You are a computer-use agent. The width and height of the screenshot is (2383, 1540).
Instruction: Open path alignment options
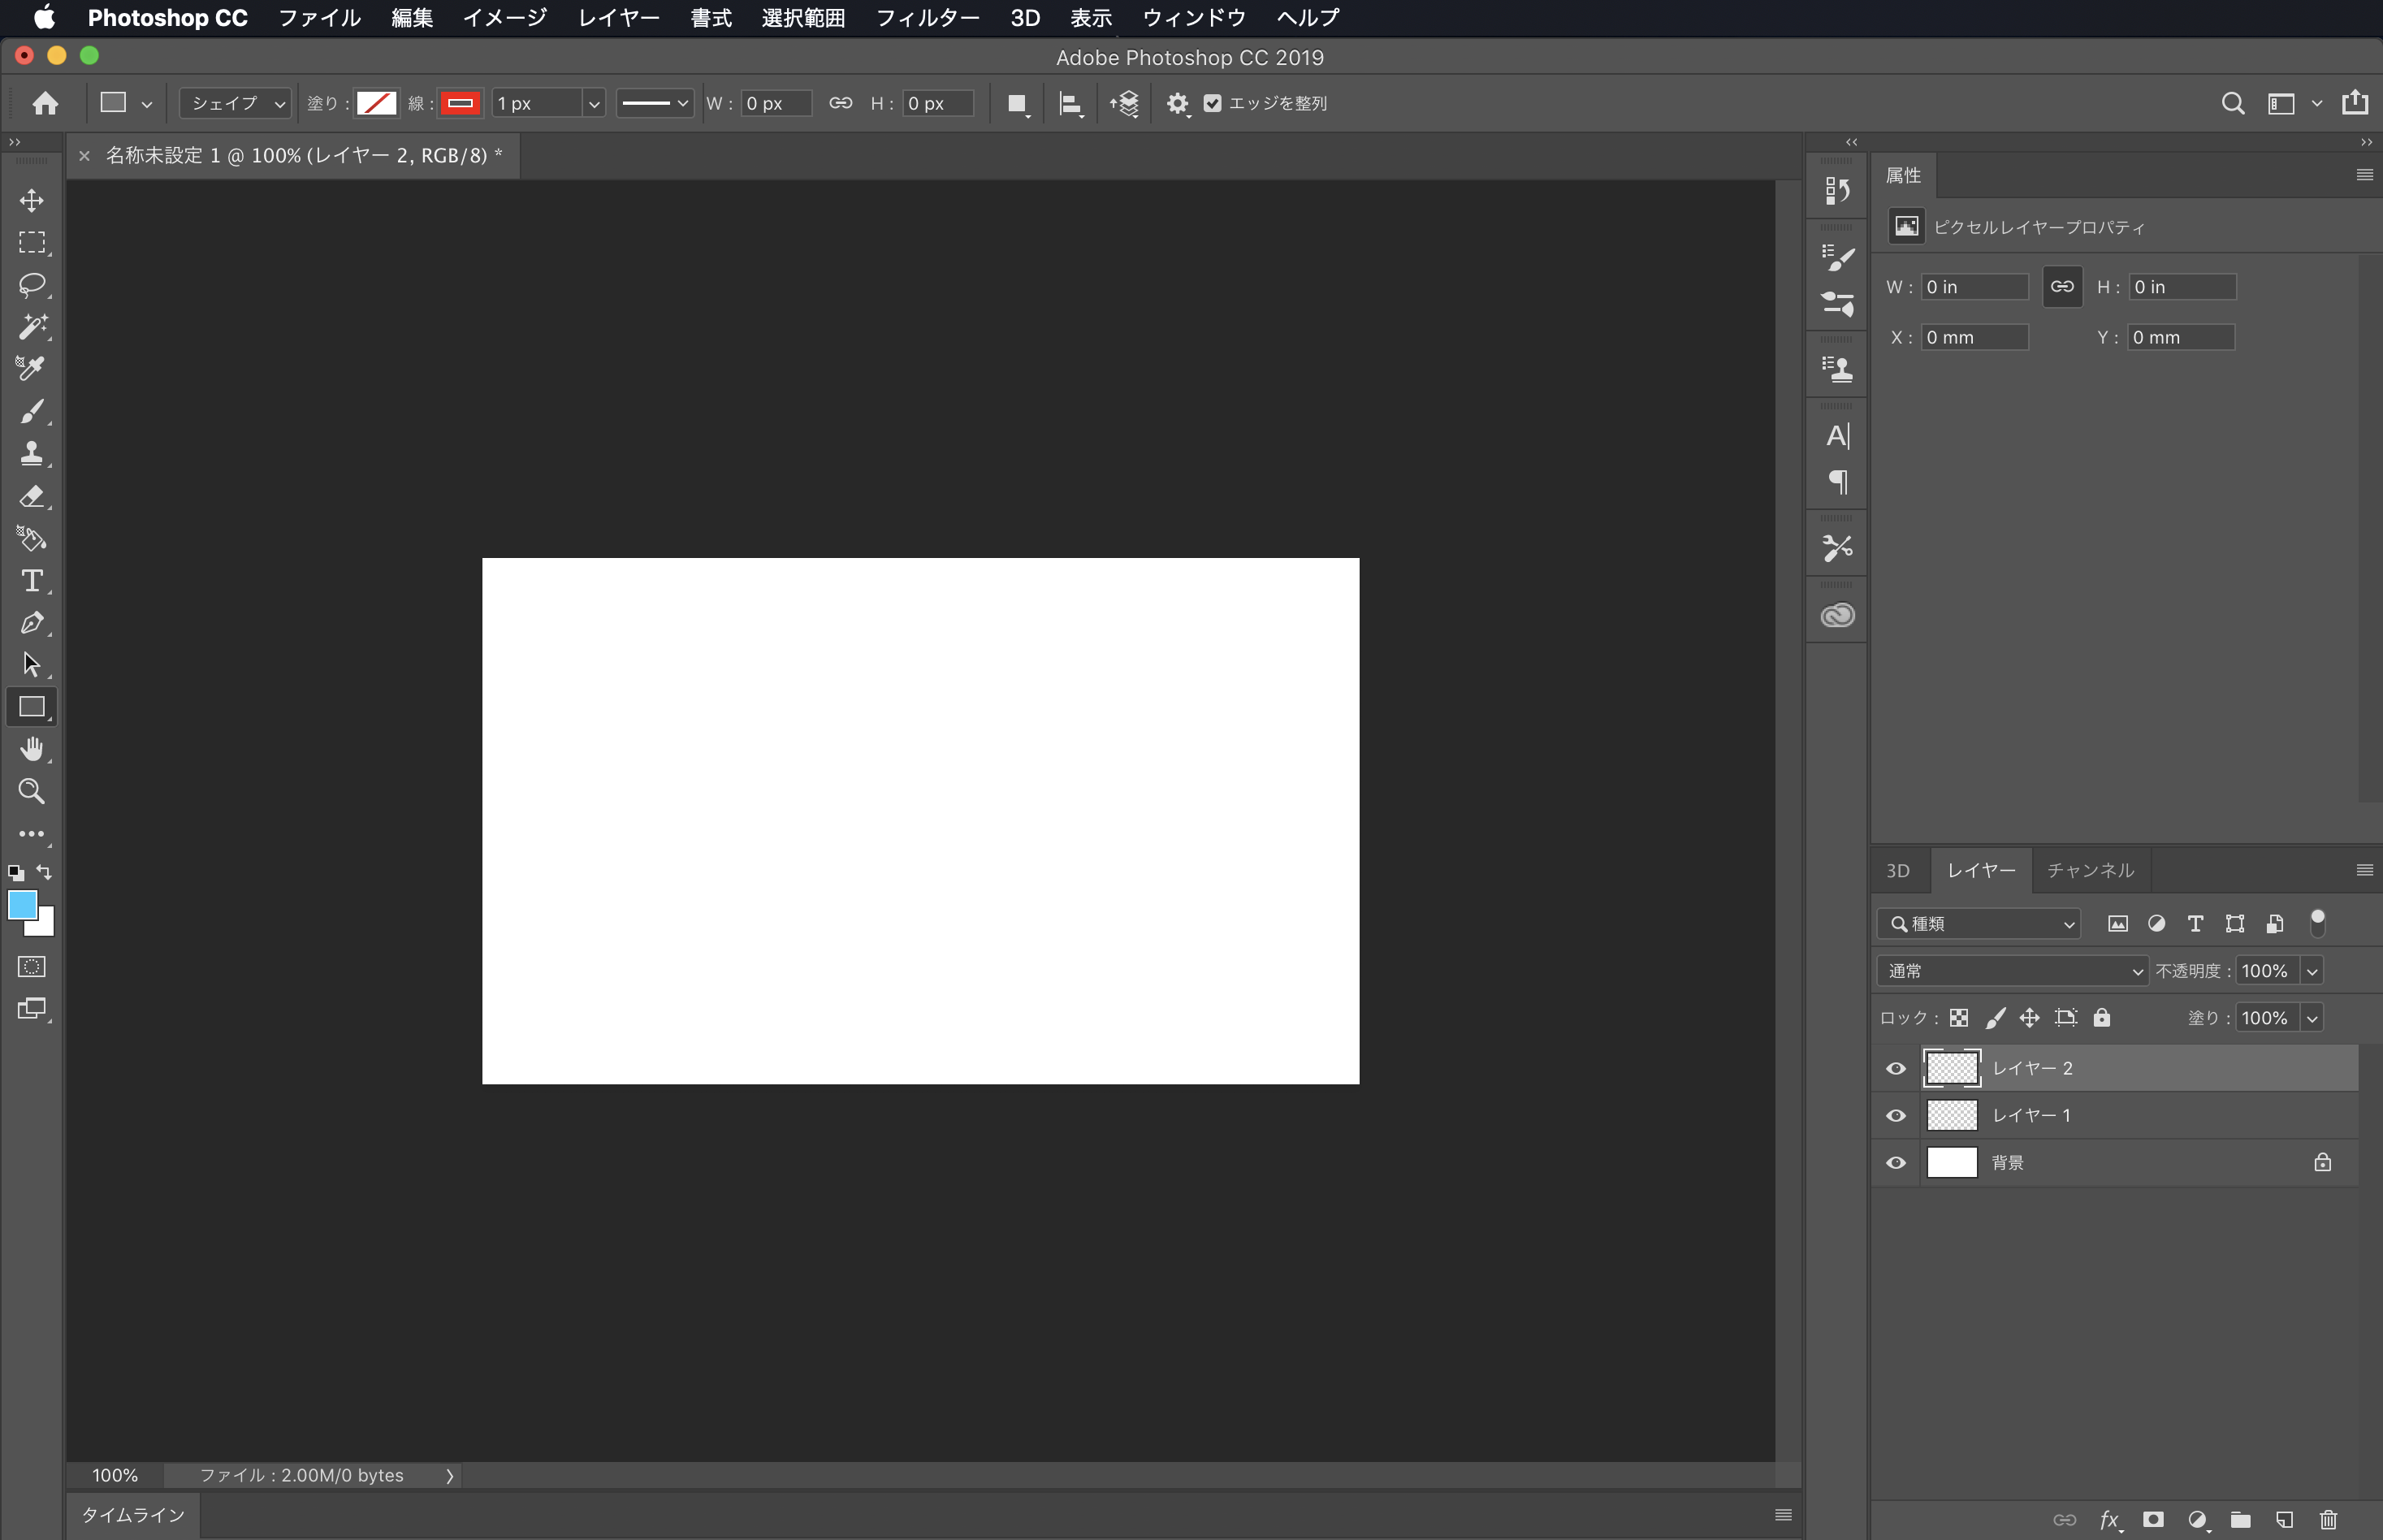pos(1071,104)
